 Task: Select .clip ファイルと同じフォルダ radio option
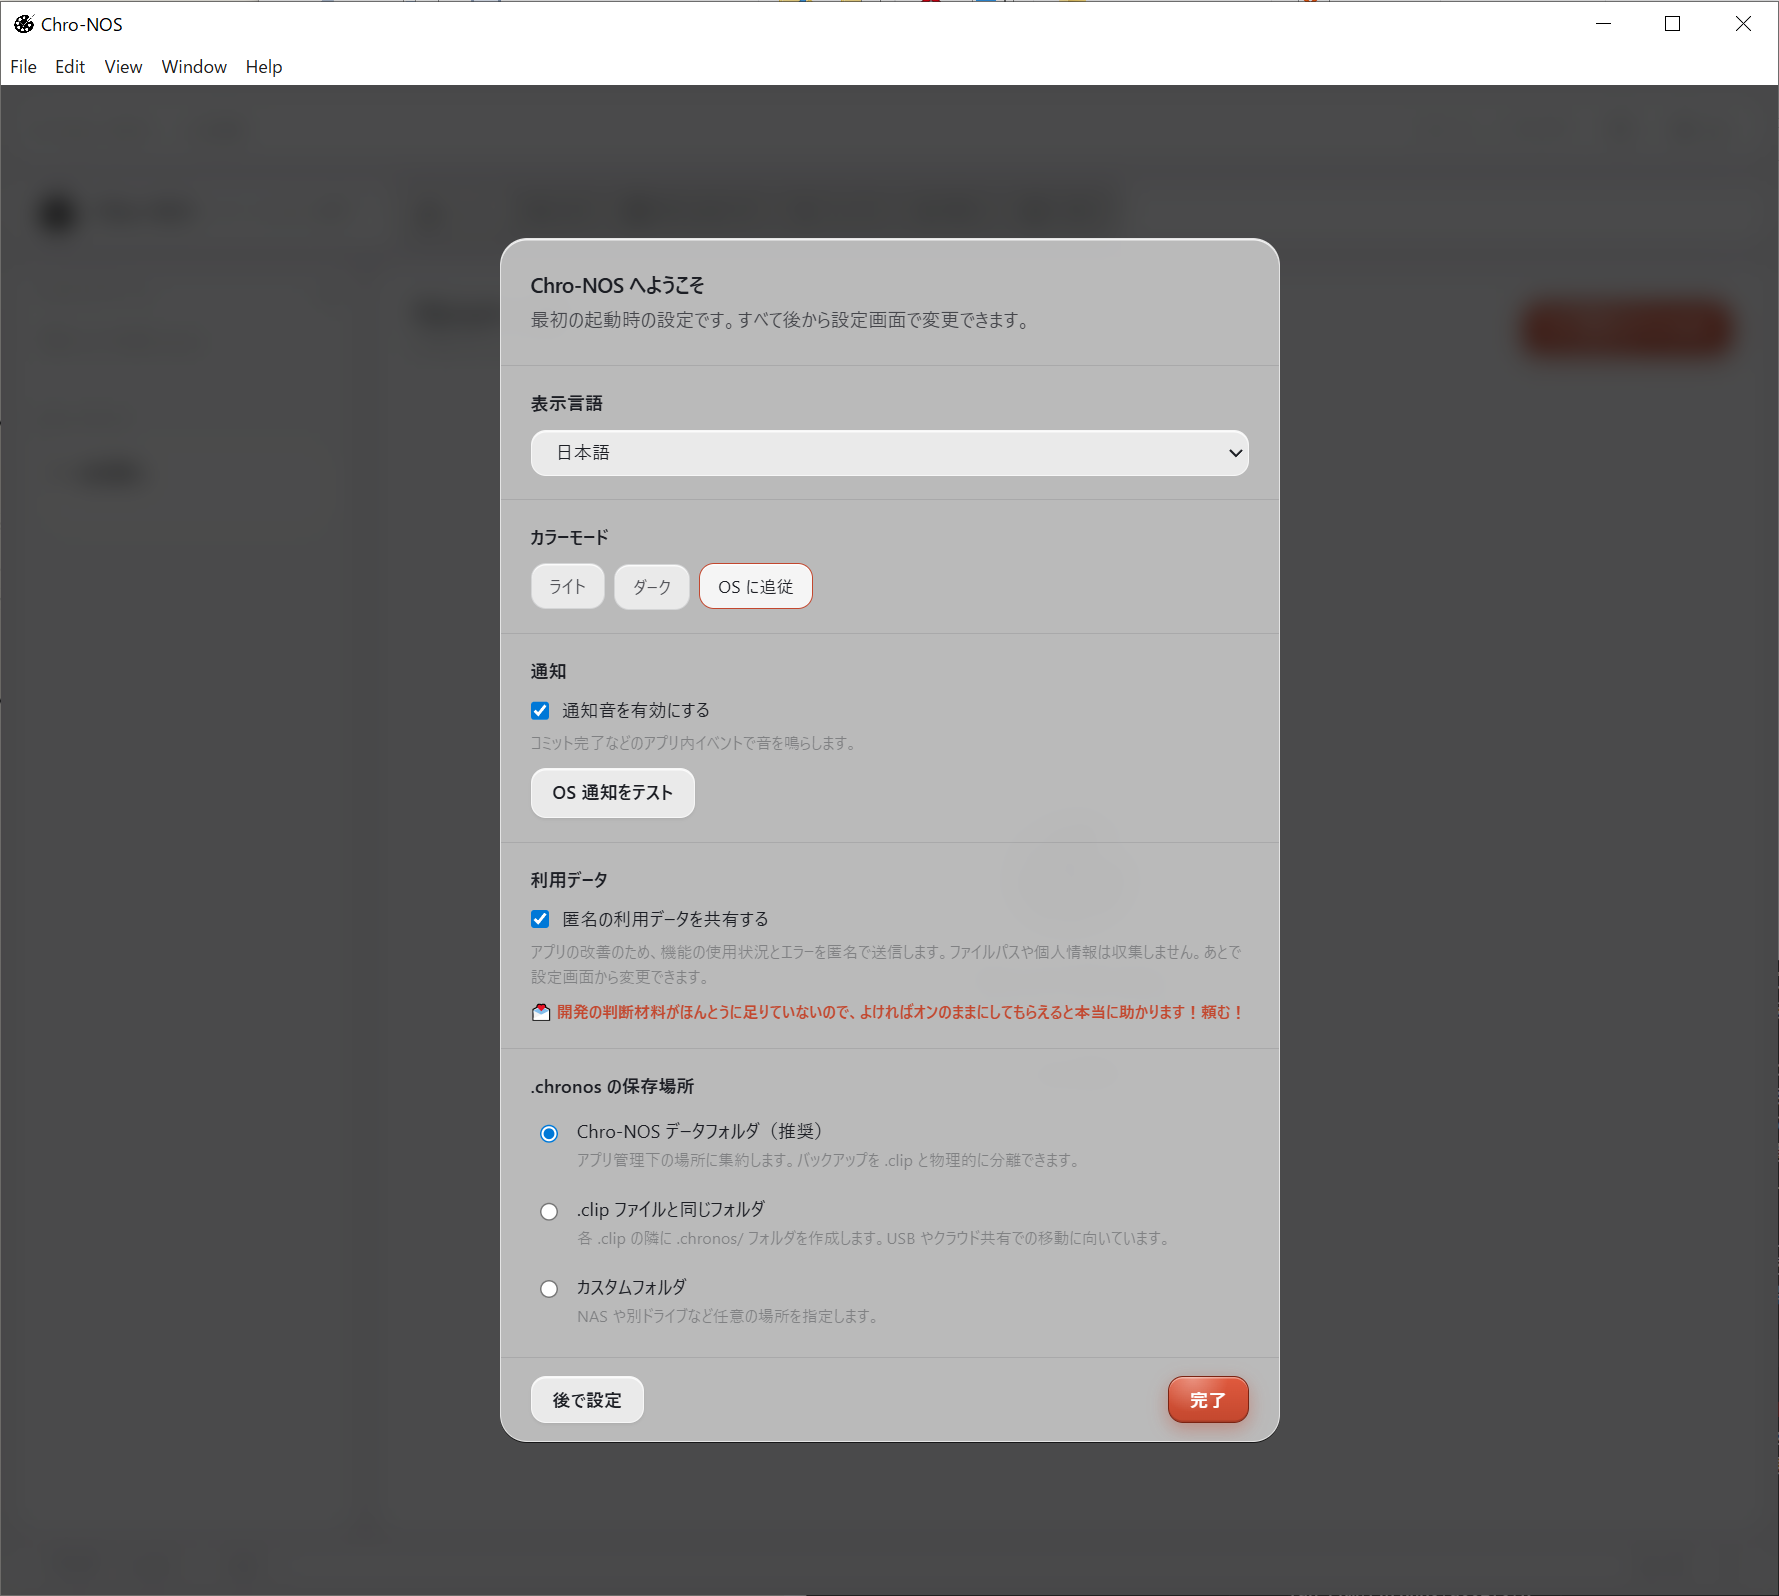(x=549, y=1211)
